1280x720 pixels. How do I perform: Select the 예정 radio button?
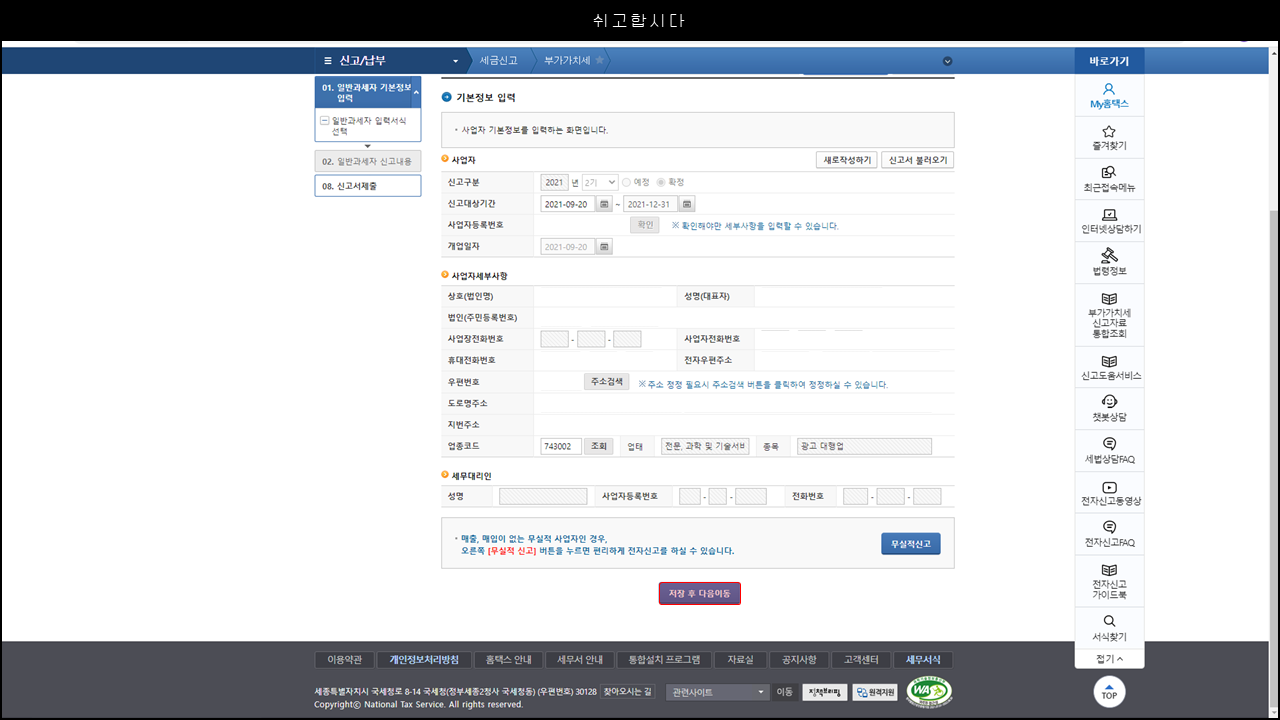626,182
